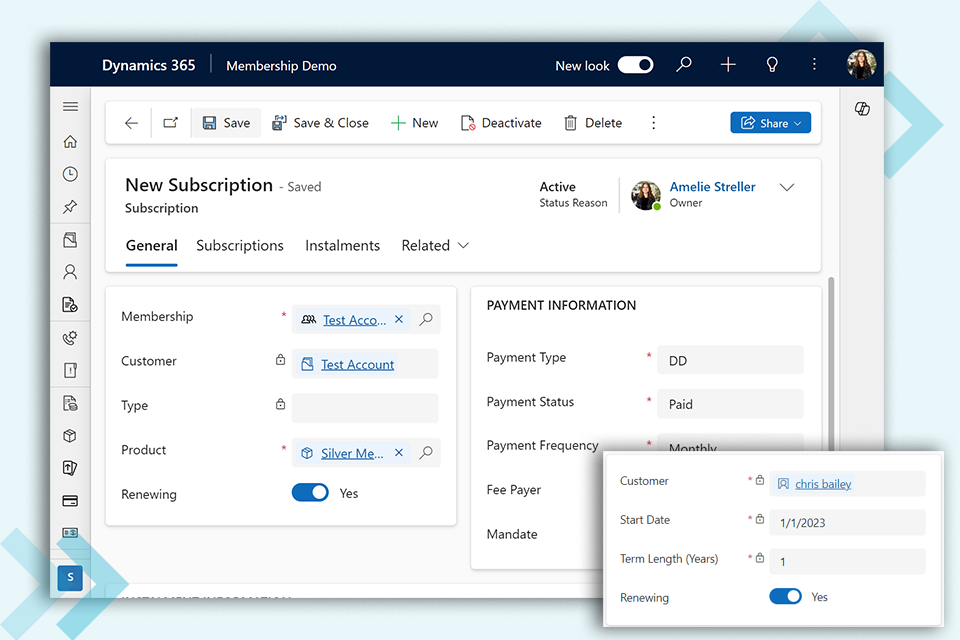Click the Pinned items pin icon
The image size is (960, 640).
[70, 207]
